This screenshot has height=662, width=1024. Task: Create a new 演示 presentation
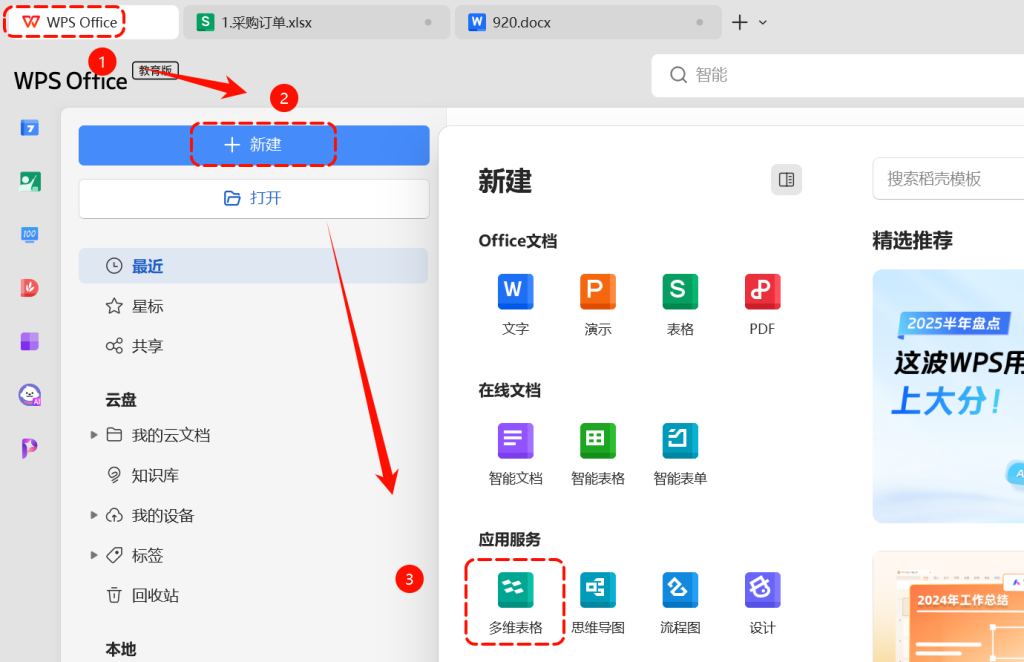[x=598, y=305]
